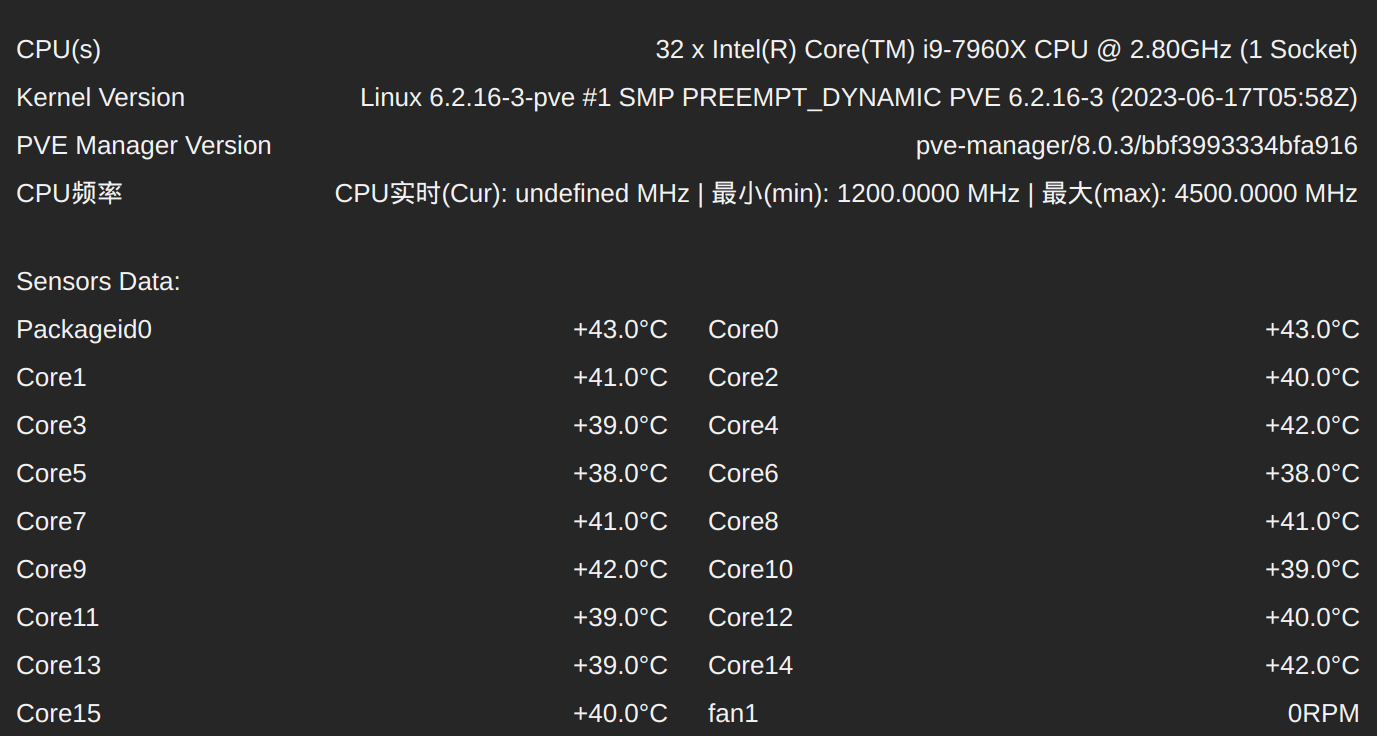Select the fan1 0RPM reading
Screen dimensions: 1377x736
click(x=1324, y=714)
